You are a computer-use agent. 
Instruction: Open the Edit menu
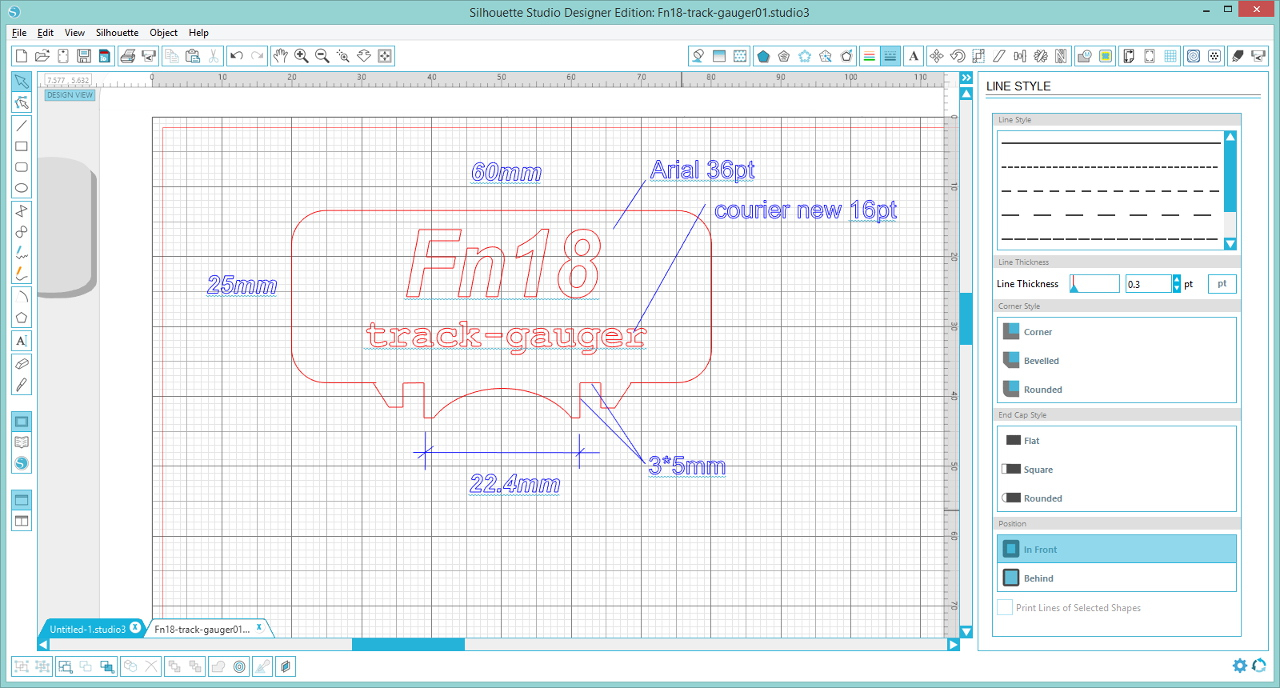tap(45, 33)
